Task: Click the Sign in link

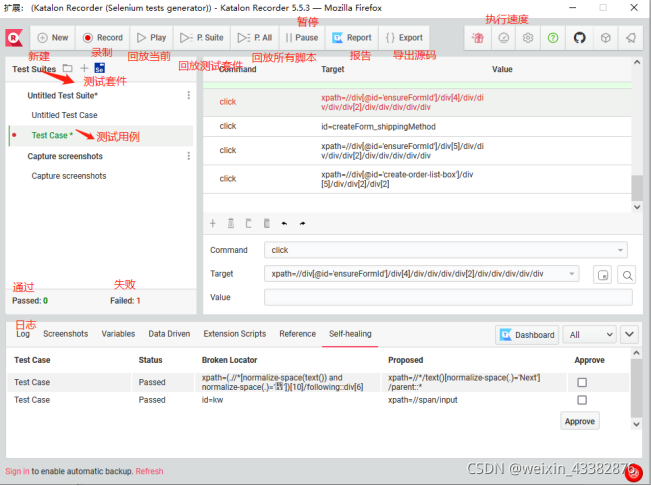Action: pos(17,471)
